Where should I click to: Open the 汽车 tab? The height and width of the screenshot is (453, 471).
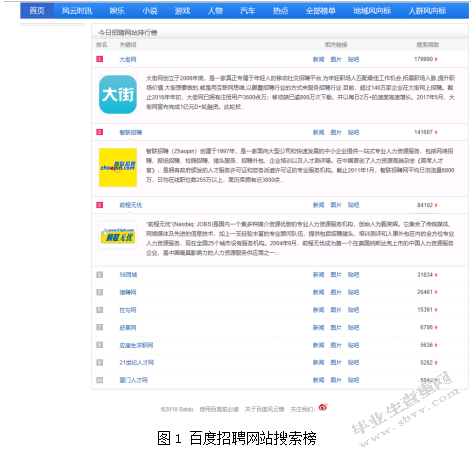click(x=248, y=11)
